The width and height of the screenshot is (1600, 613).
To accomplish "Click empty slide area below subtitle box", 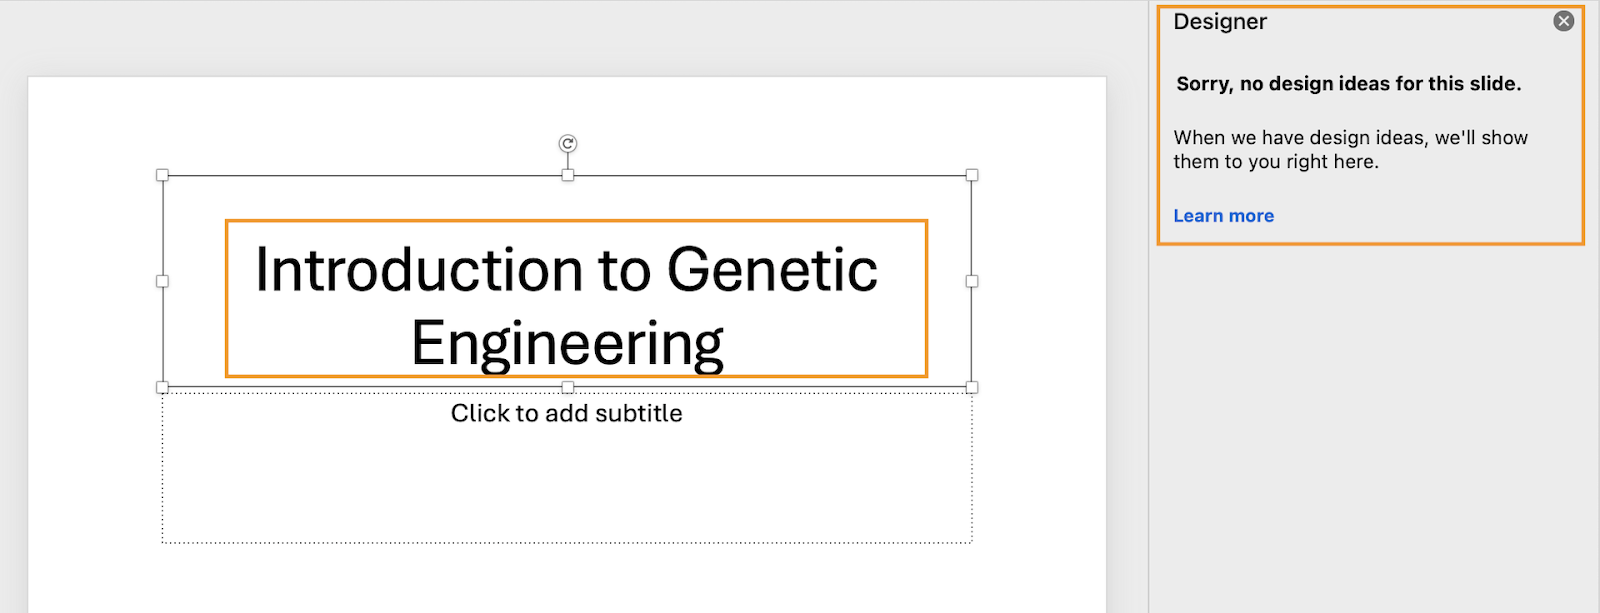I will (567, 580).
